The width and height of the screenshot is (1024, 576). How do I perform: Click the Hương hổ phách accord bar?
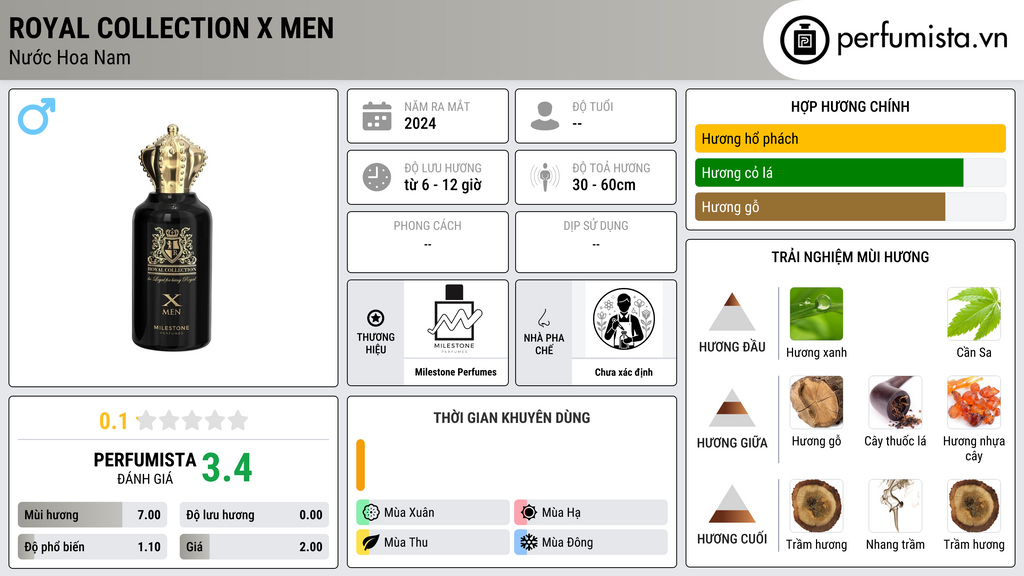point(850,138)
